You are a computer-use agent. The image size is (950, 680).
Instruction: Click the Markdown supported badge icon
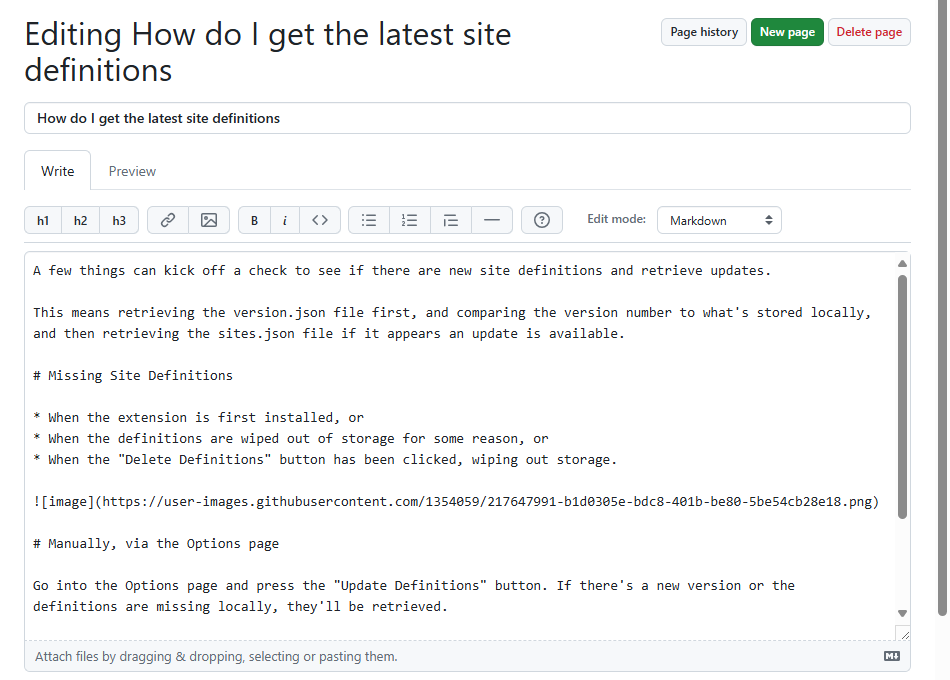(892, 656)
